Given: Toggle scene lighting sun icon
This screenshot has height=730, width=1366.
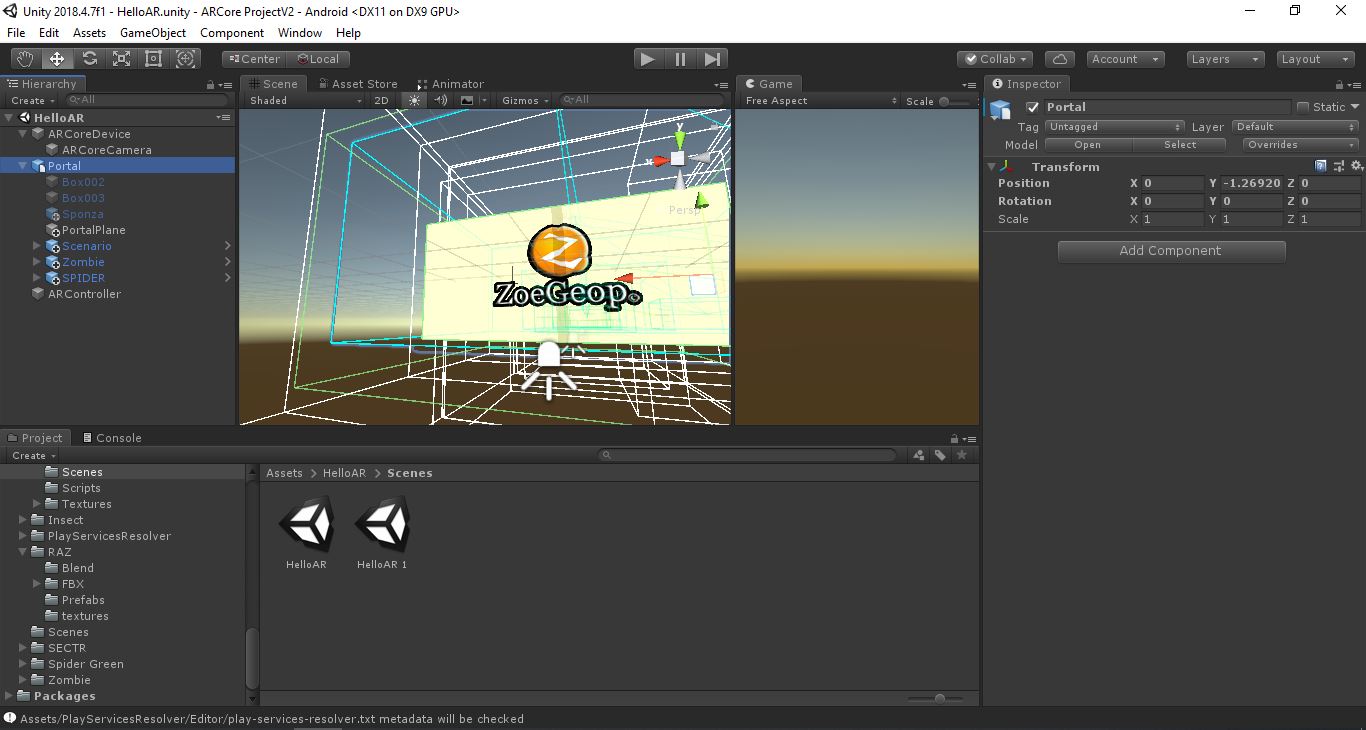Looking at the screenshot, I should click(x=415, y=100).
